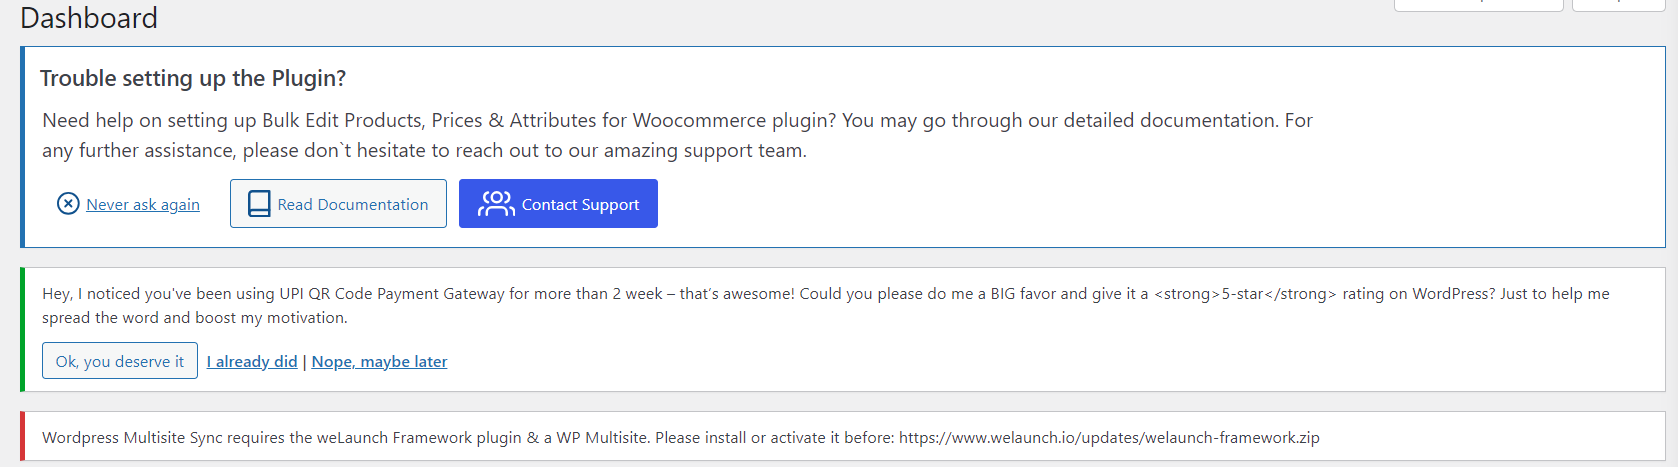Click the book icon for documentation
Viewport: 1678px width, 467px height.
(259, 204)
